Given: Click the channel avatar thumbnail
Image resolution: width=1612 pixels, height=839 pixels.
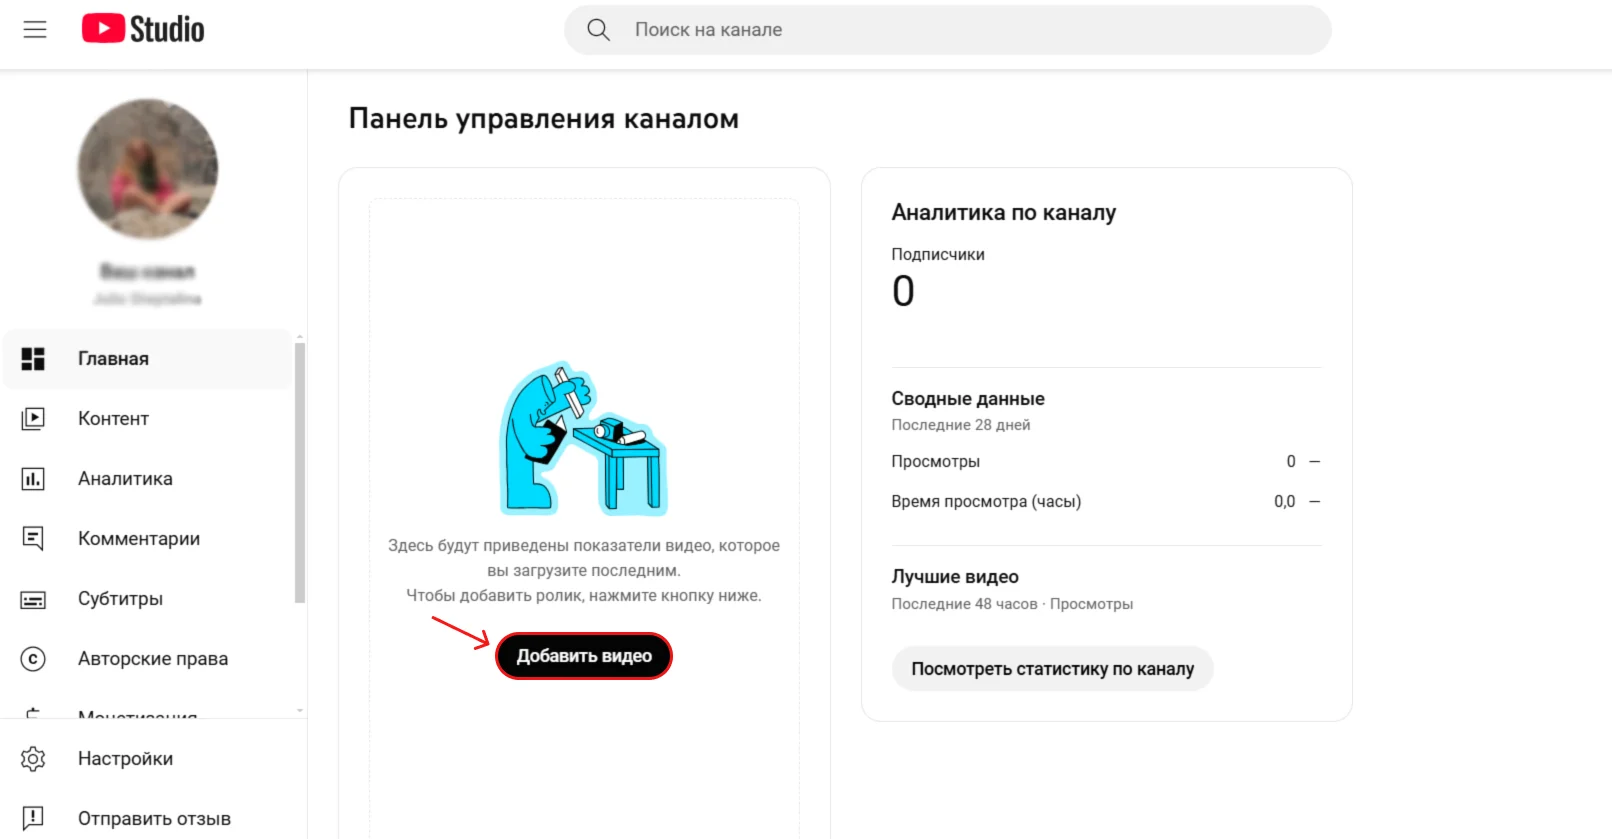Looking at the screenshot, I should click(x=148, y=168).
